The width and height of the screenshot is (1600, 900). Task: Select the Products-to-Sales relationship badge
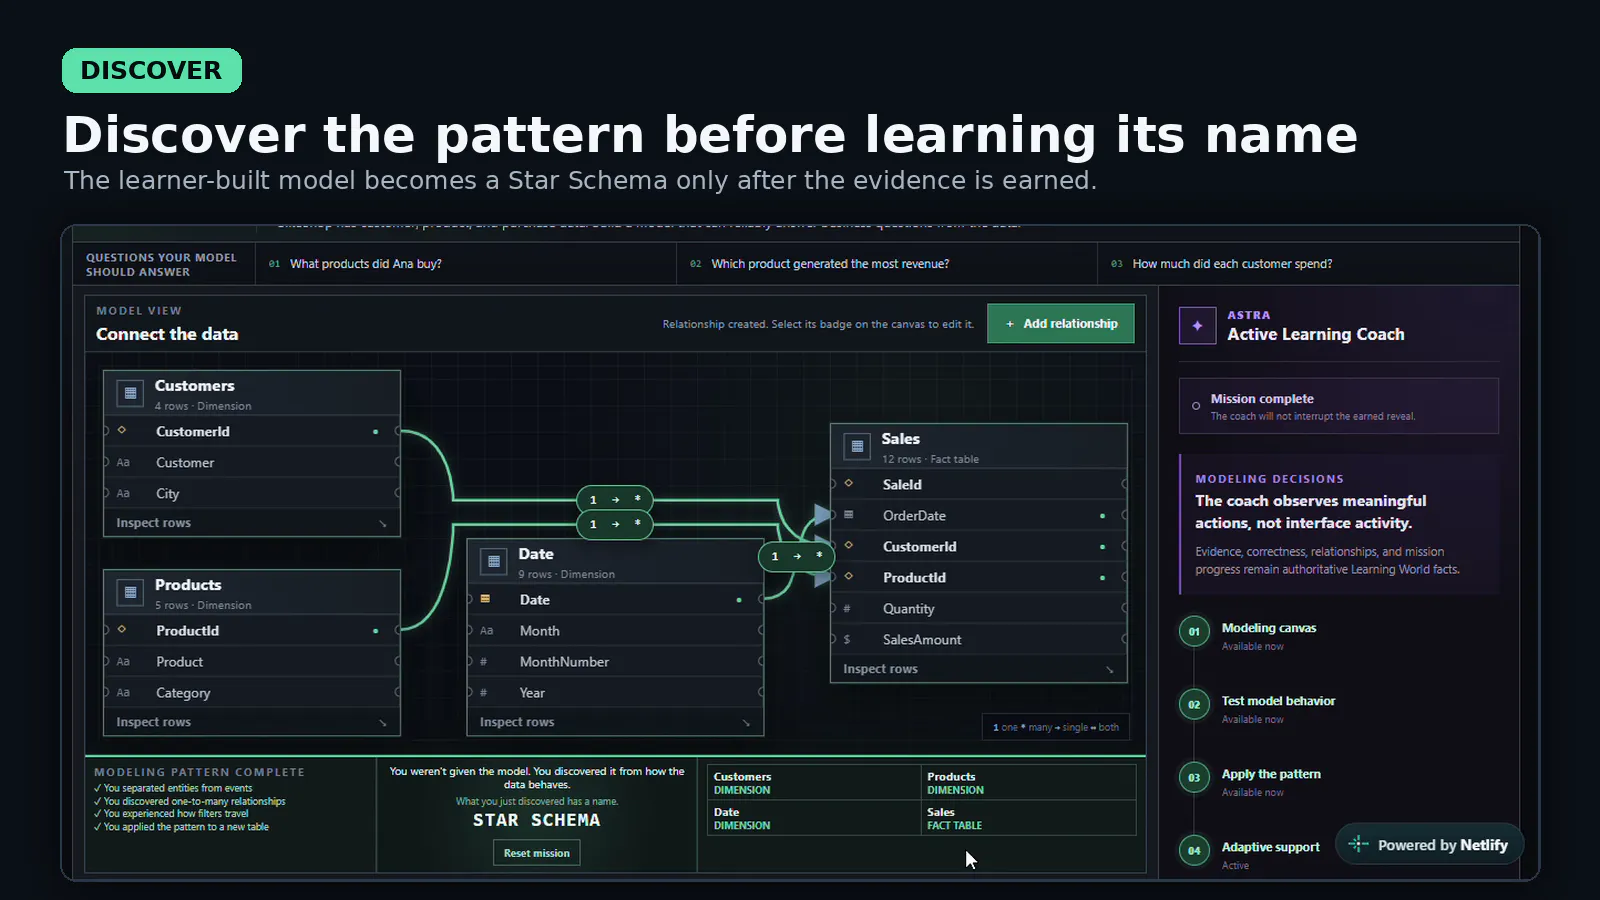point(615,524)
